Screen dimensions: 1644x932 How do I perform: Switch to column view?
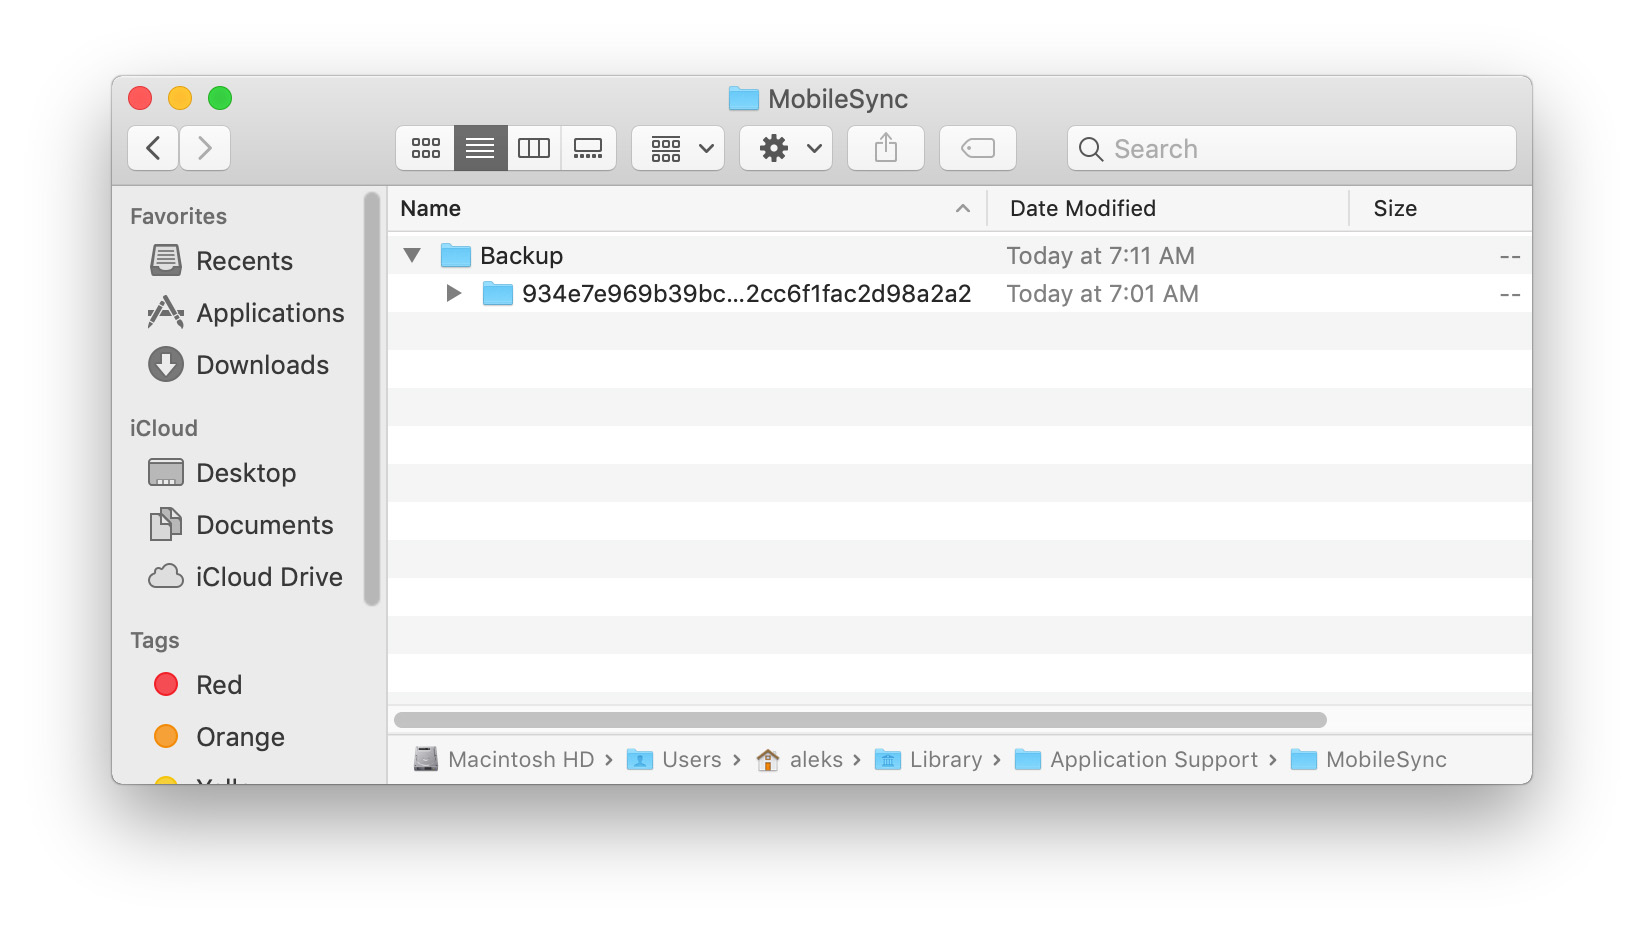tap(534, 148)
